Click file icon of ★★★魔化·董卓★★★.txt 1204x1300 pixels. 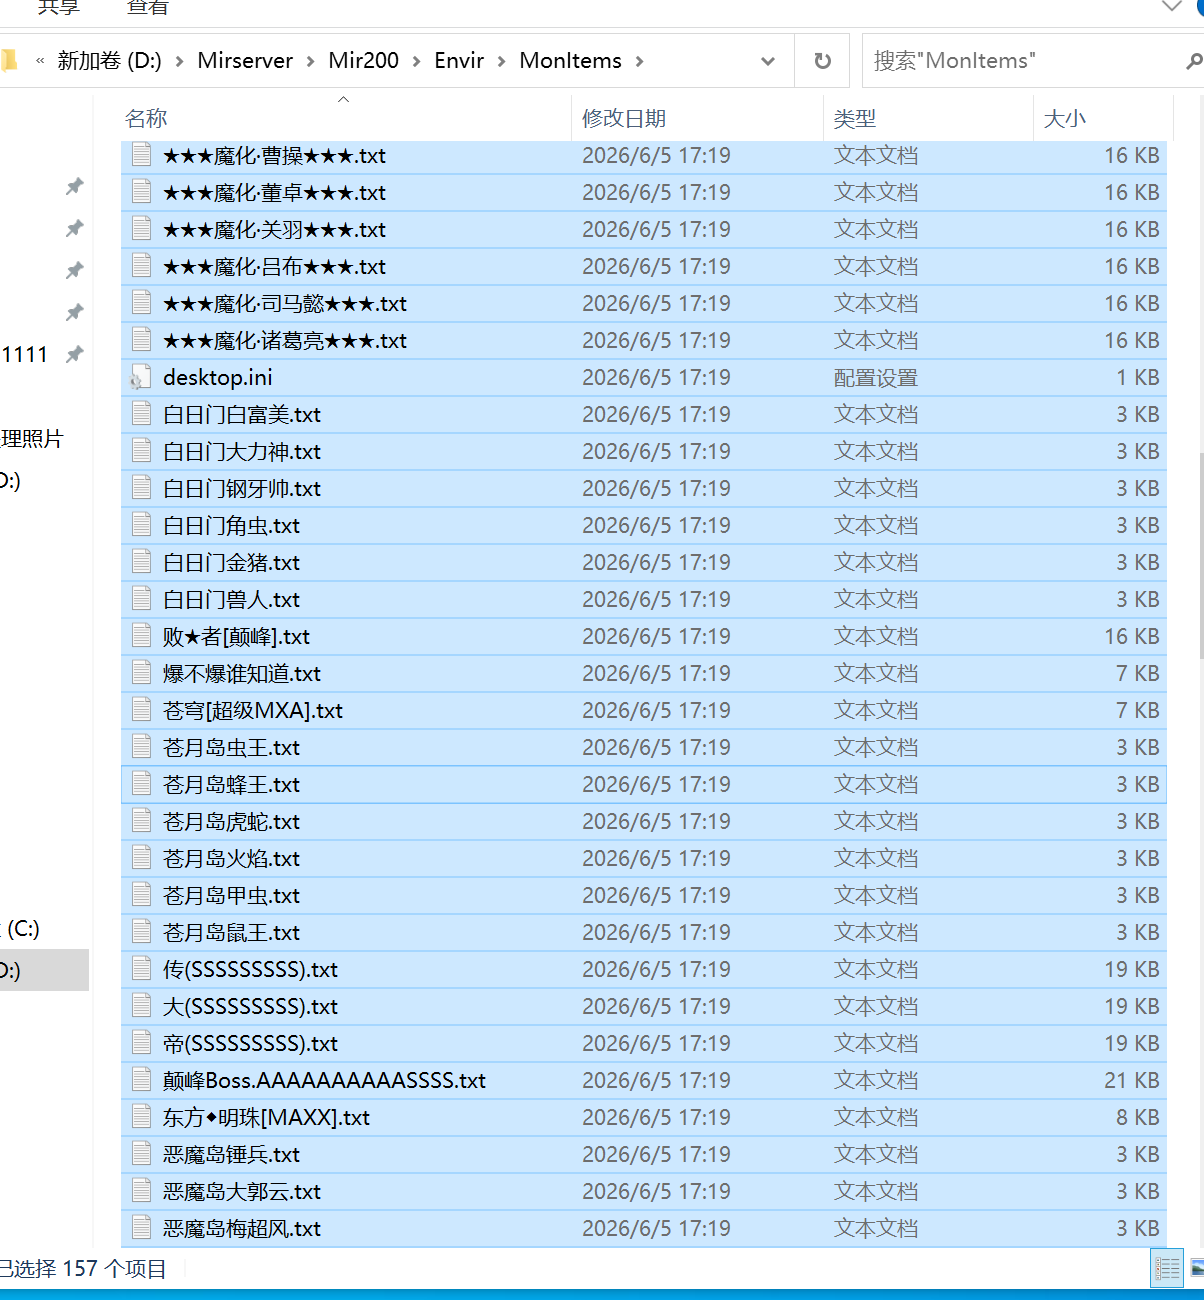142,192
